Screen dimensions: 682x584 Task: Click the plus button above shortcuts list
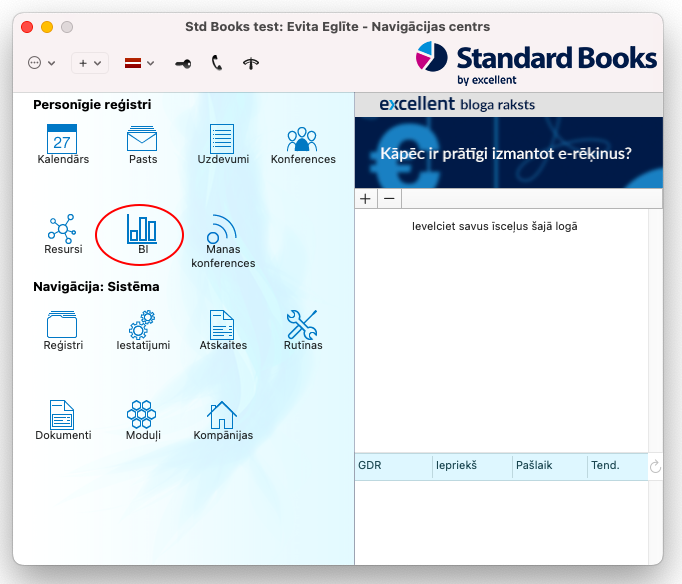tap(366, 199)
